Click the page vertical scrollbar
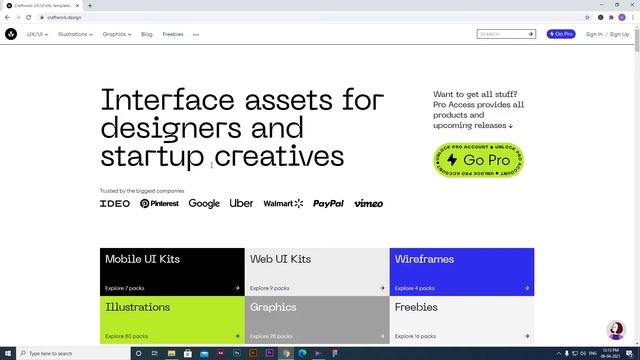This screenshot has height=360, width=640. 637,41
